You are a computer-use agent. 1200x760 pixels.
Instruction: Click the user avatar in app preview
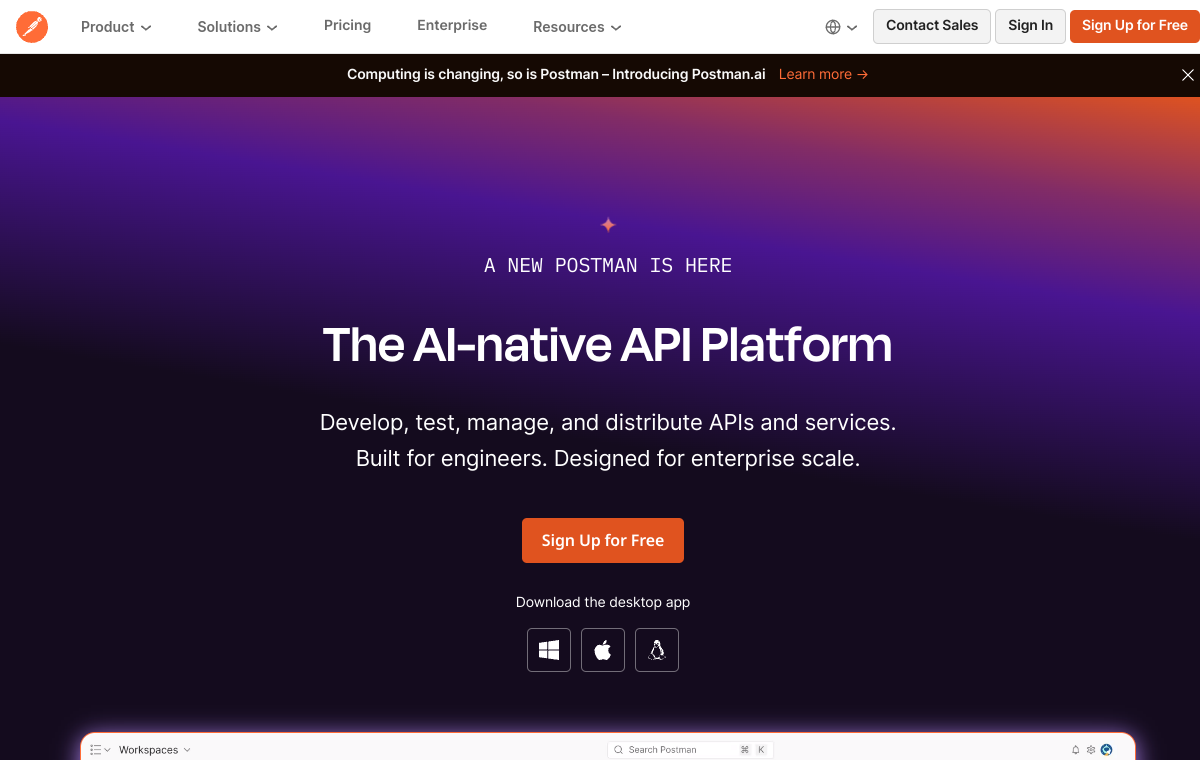click(1107, 750)
